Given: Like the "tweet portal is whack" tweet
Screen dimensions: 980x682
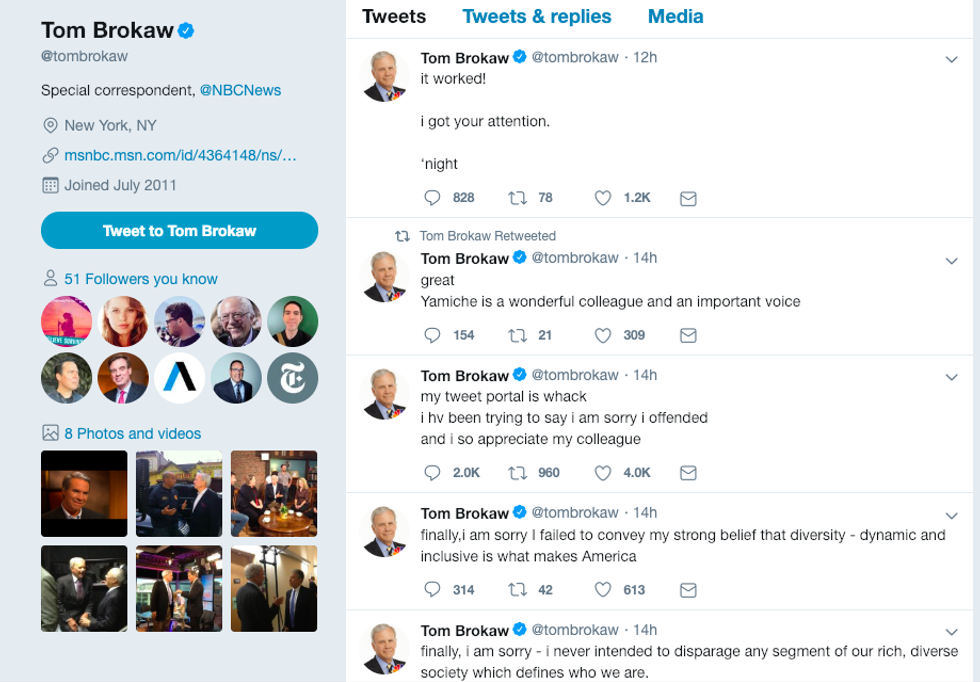Looking at the screenshot, I should (603, 473).
